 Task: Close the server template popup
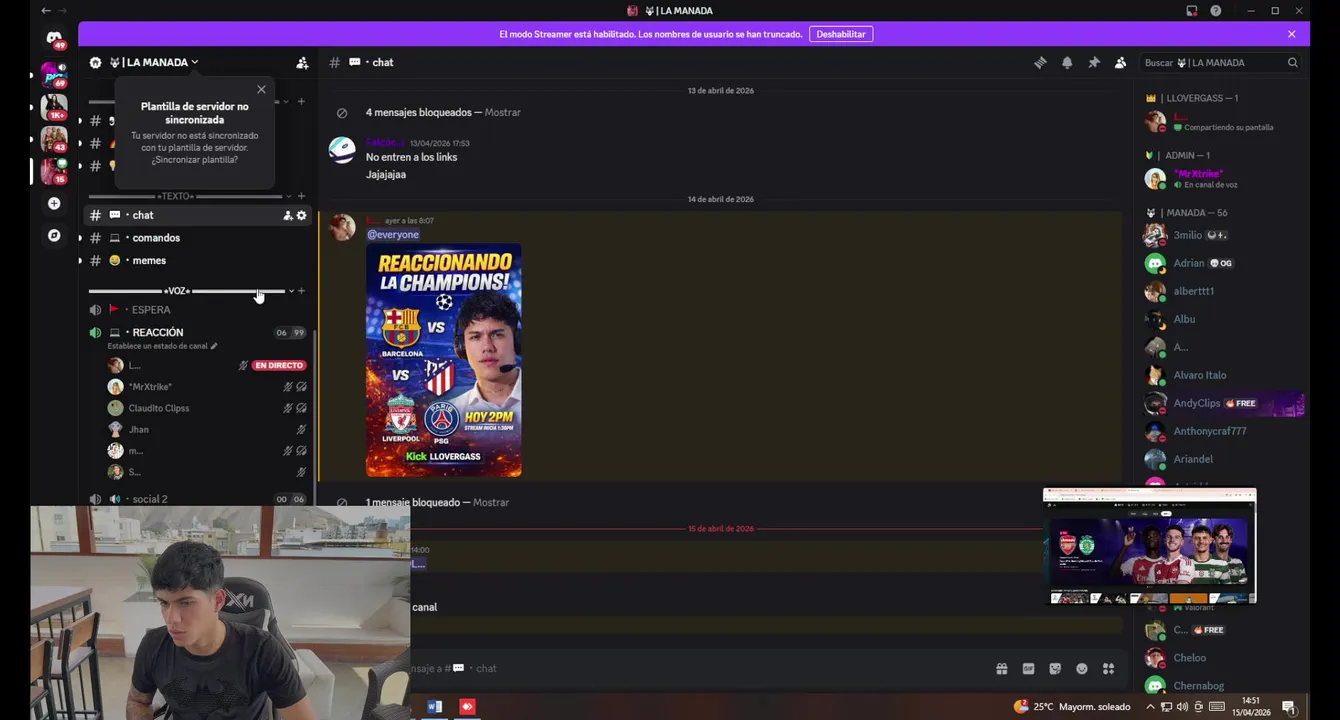(x=261, y=90)
